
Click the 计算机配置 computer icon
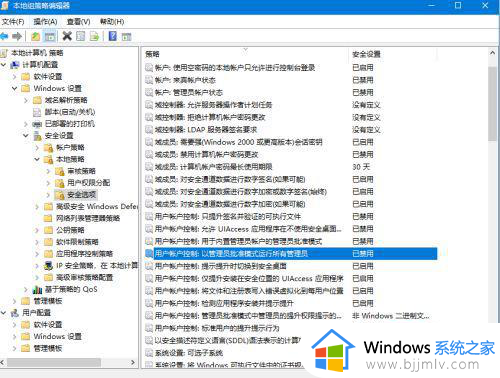click(x=15, y=65)
